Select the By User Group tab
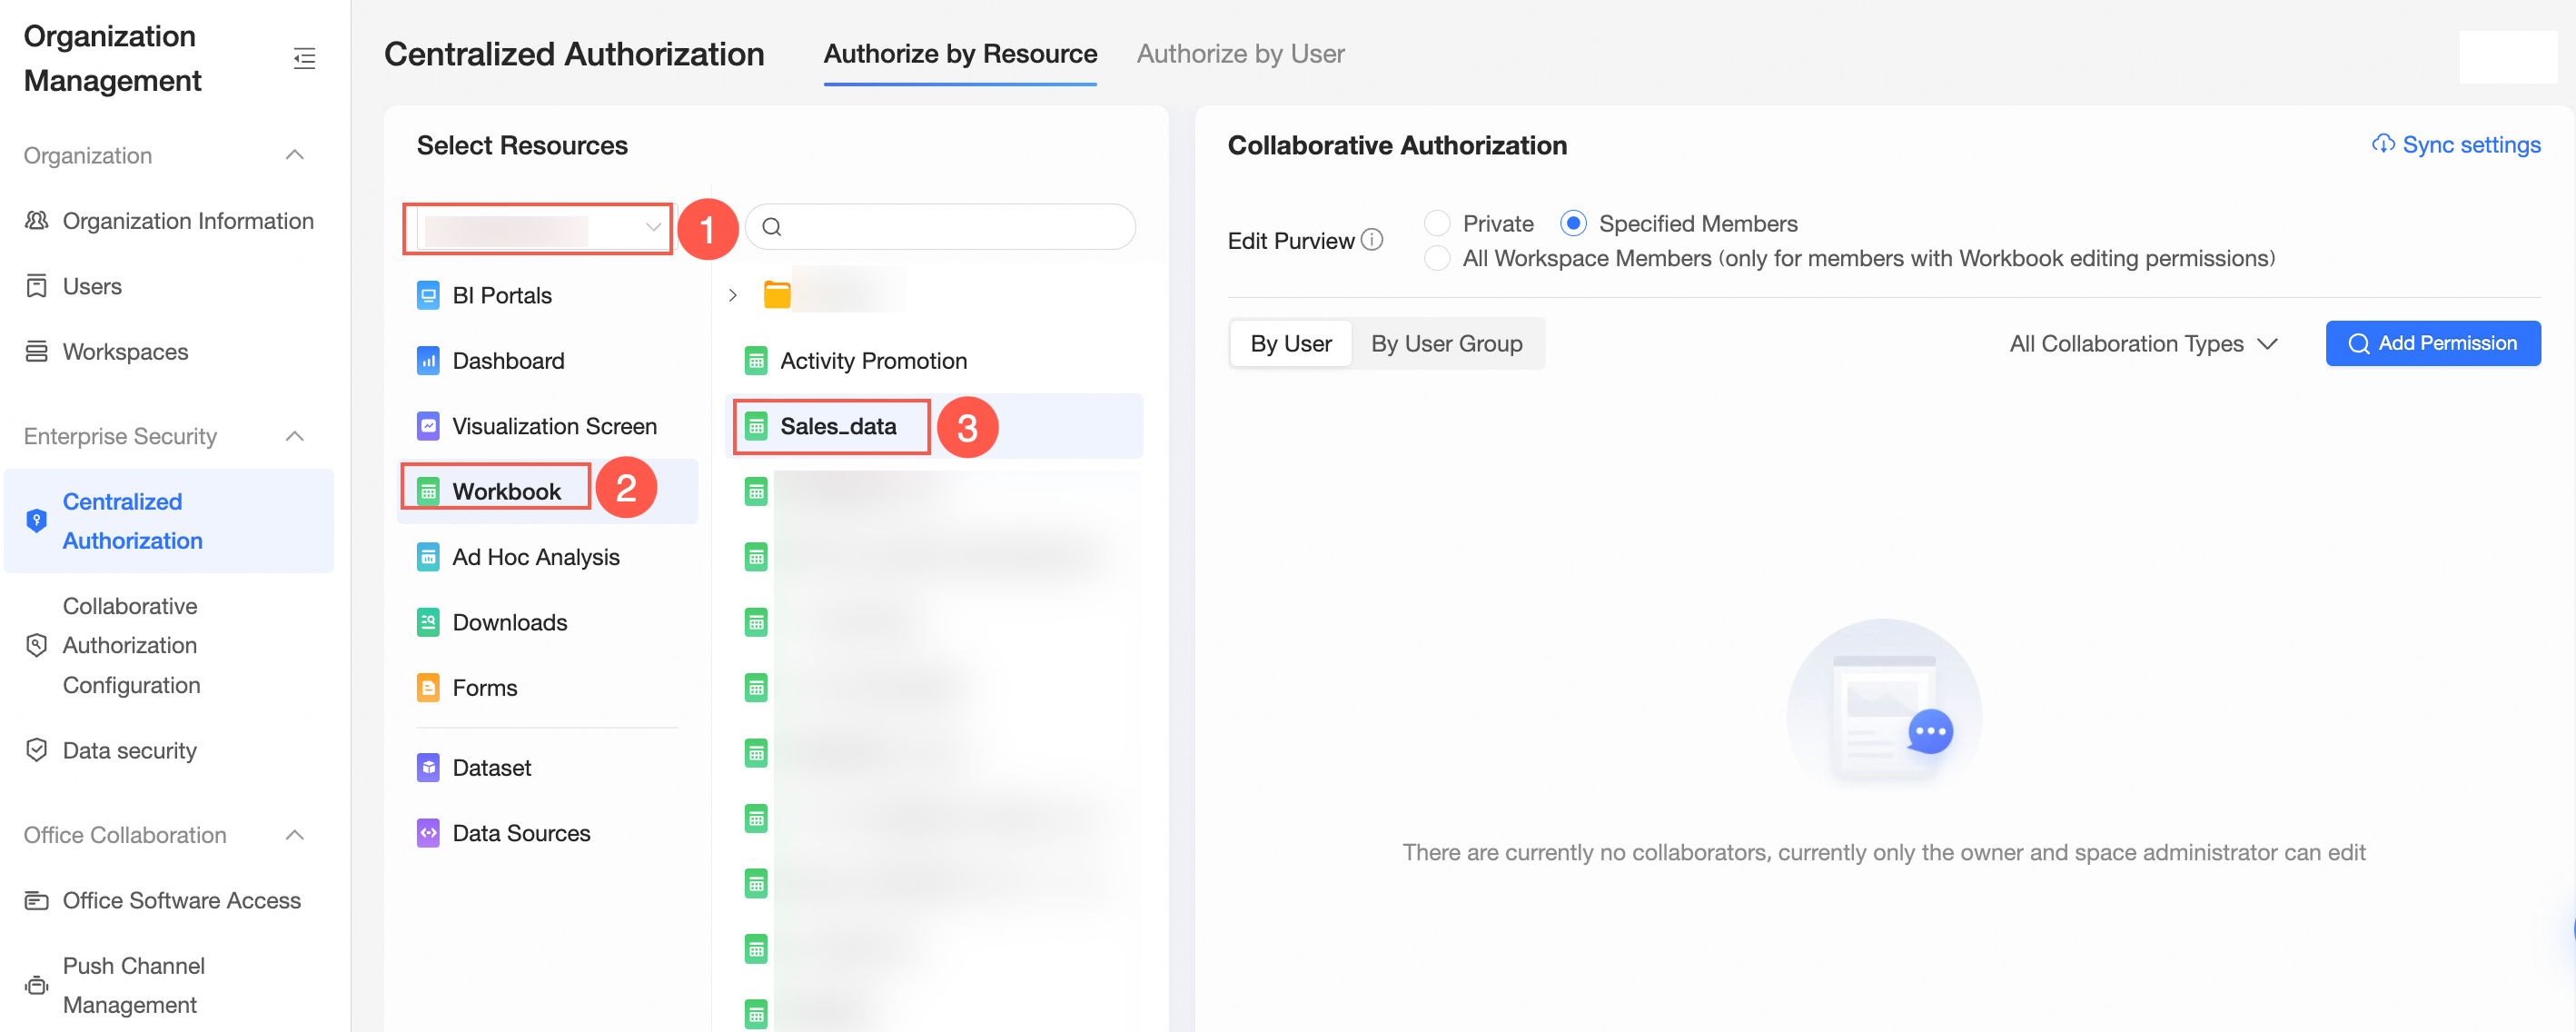Image resolution: width=2576 pixels, height=1032 pixels. pos(1446,344)
